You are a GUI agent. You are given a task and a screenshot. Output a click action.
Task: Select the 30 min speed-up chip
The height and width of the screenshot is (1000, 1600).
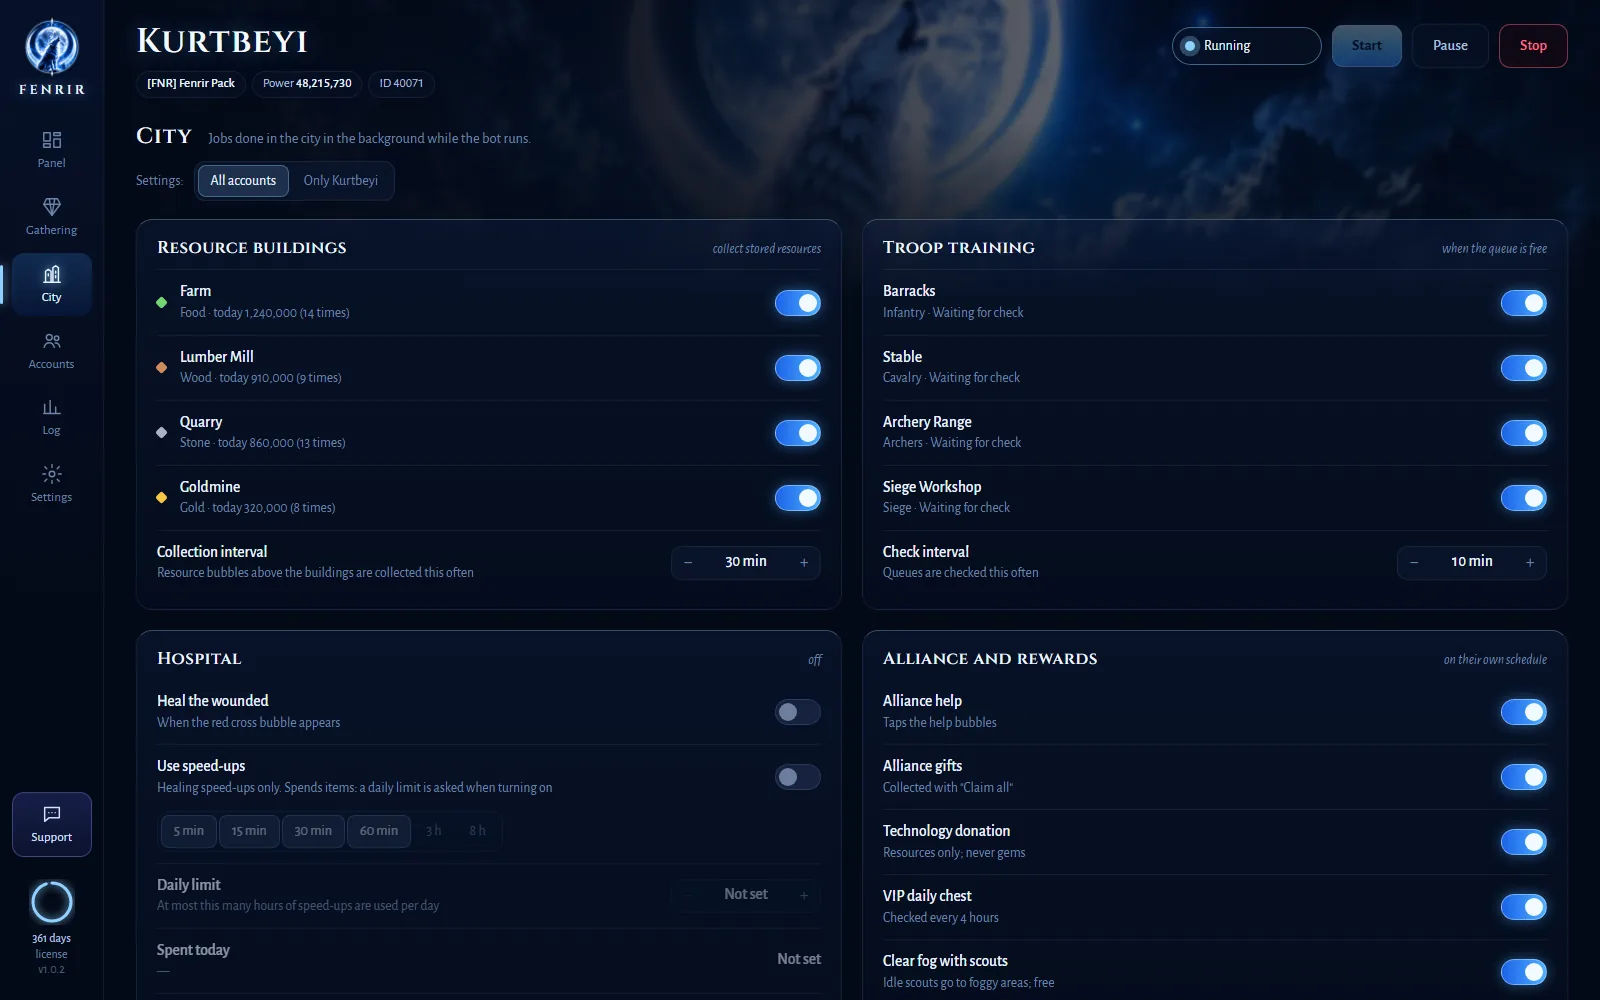pyautogui.click(x=313, y=831)
